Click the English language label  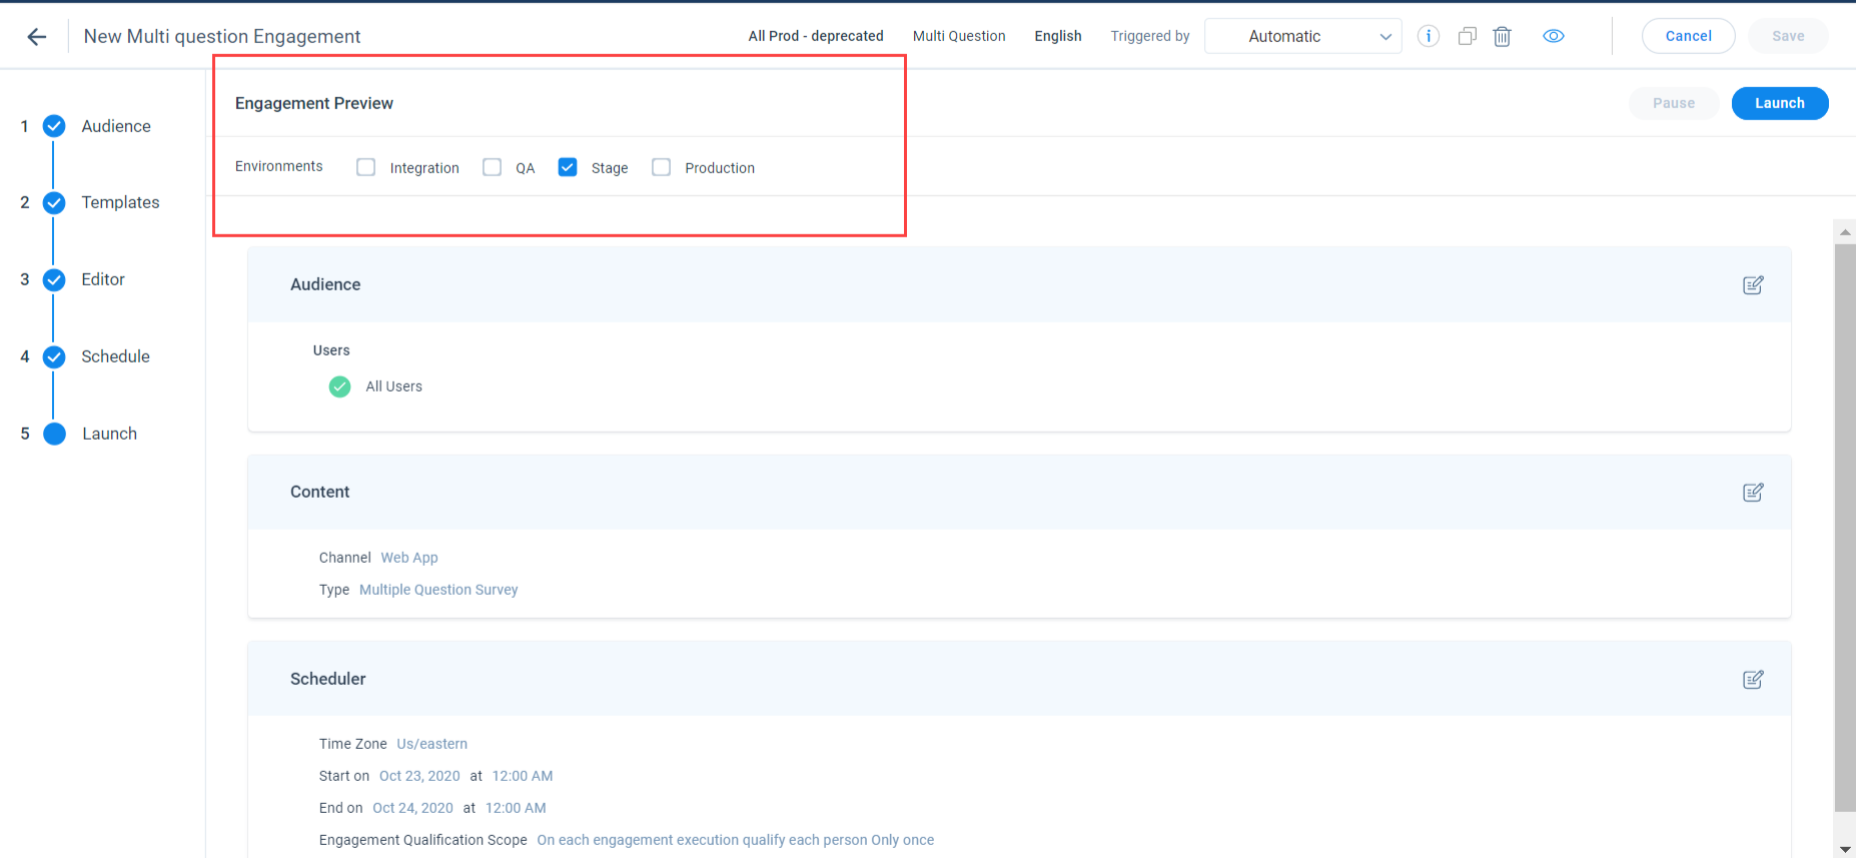click(x=1058, y=36)
